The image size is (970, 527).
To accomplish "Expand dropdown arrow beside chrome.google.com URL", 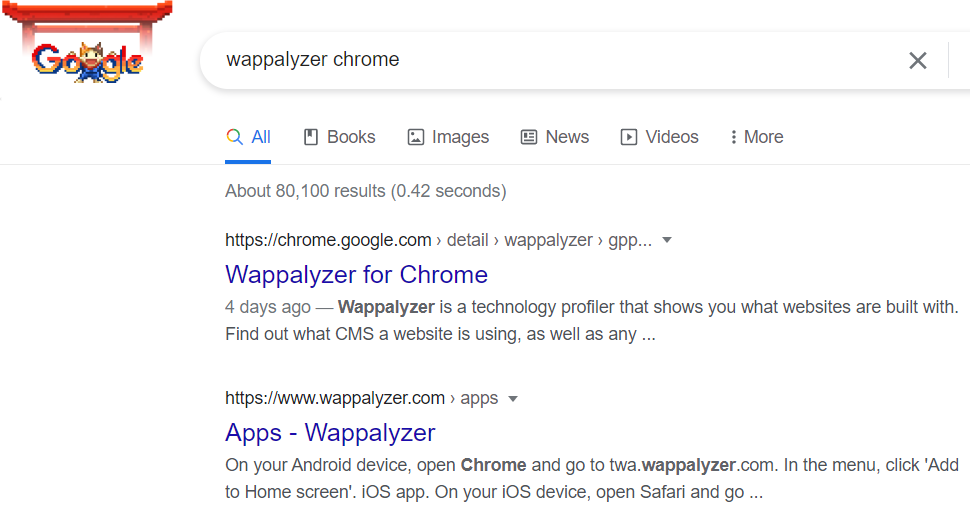I will tap(667, 240).
